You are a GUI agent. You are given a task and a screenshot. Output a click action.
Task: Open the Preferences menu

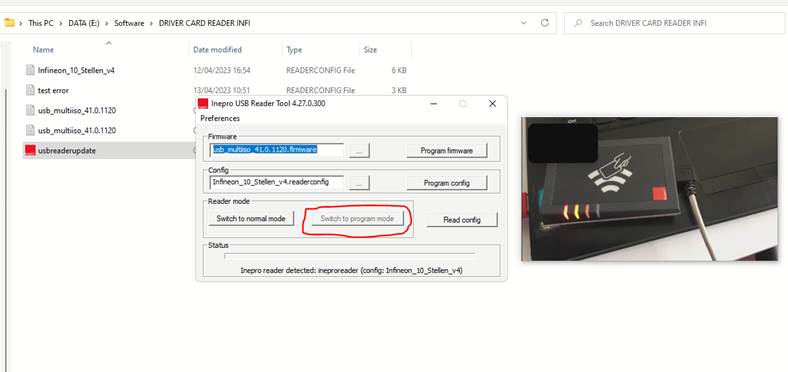pyautogui.click(x=220, y=118)
